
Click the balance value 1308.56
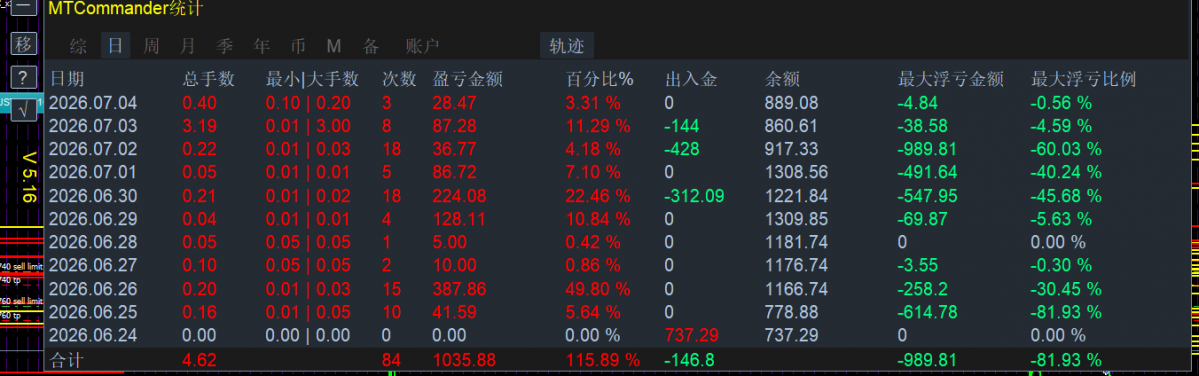(796, 172)
